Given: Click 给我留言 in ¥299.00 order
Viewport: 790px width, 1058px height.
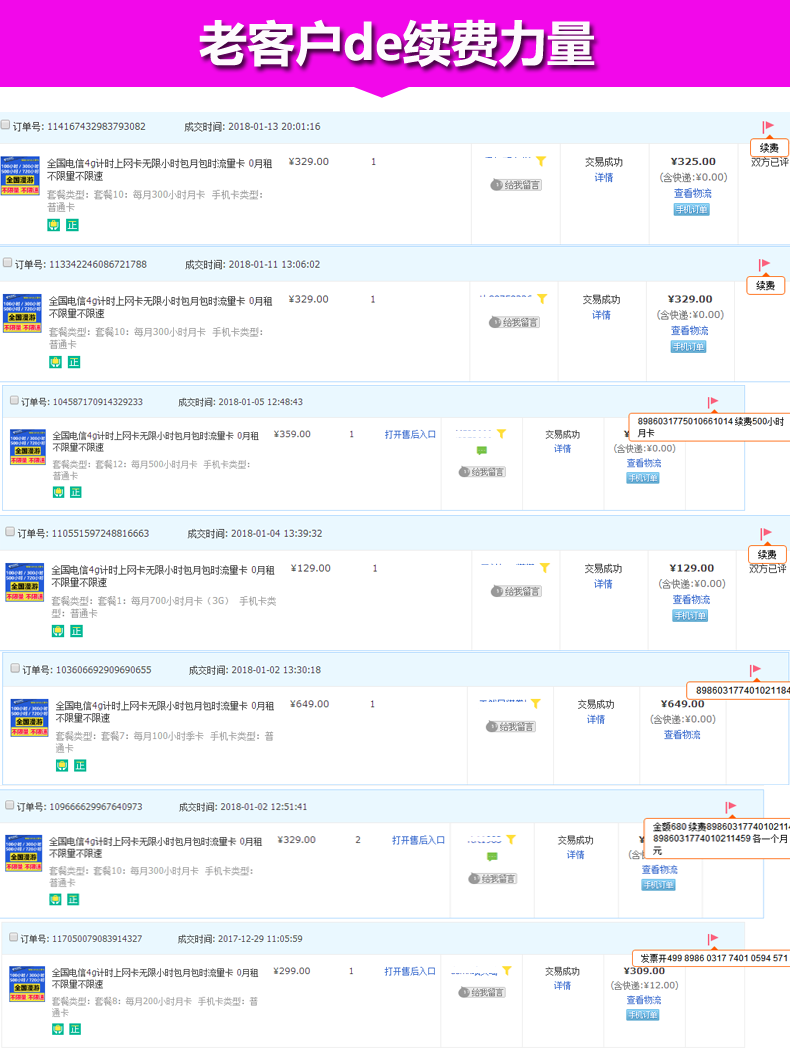Looking at the screenshot, I should tap(482, 993).
